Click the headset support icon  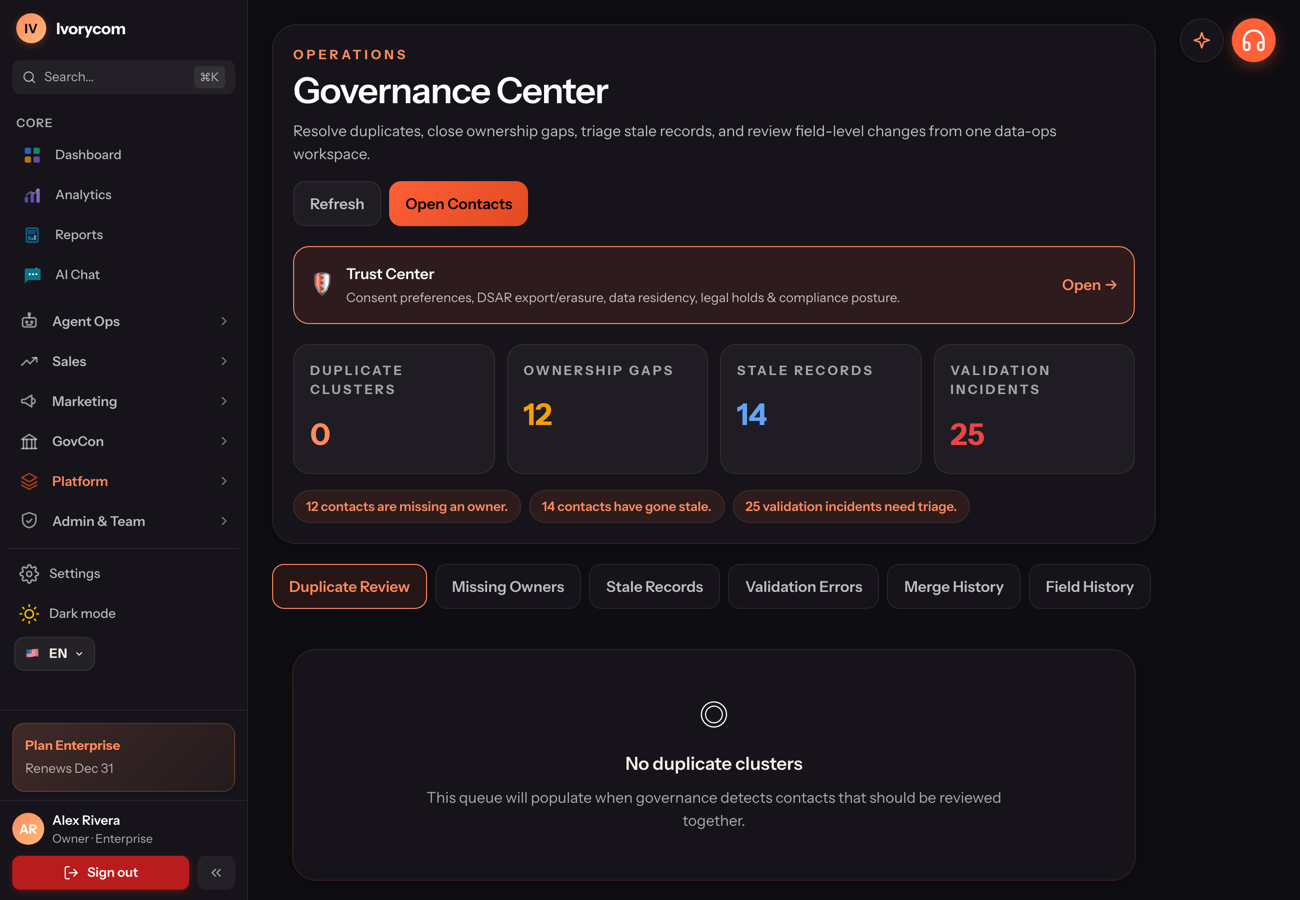point(1253,41)
